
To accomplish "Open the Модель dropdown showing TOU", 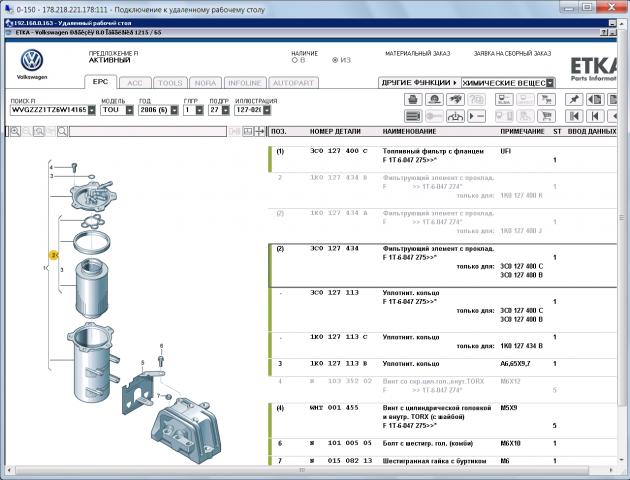I will tap(129, 110).
